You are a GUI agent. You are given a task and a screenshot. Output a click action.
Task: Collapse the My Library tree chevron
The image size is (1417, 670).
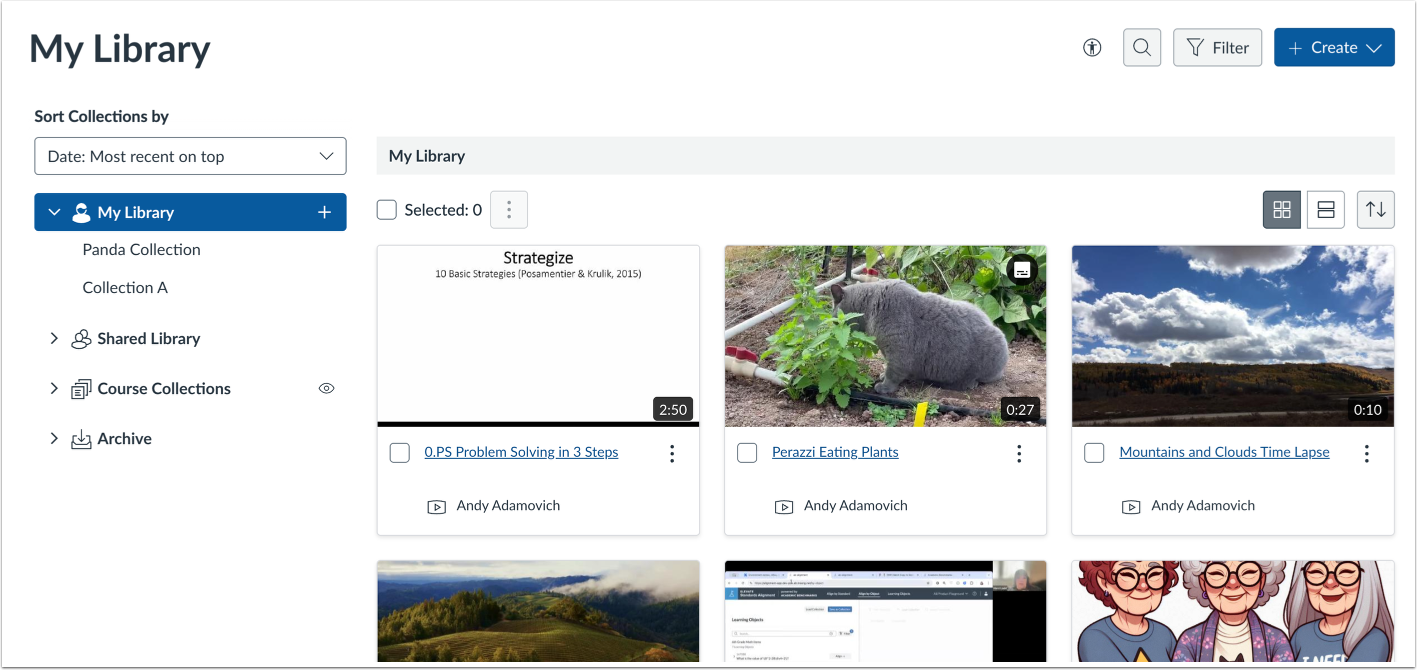point(54,212)
